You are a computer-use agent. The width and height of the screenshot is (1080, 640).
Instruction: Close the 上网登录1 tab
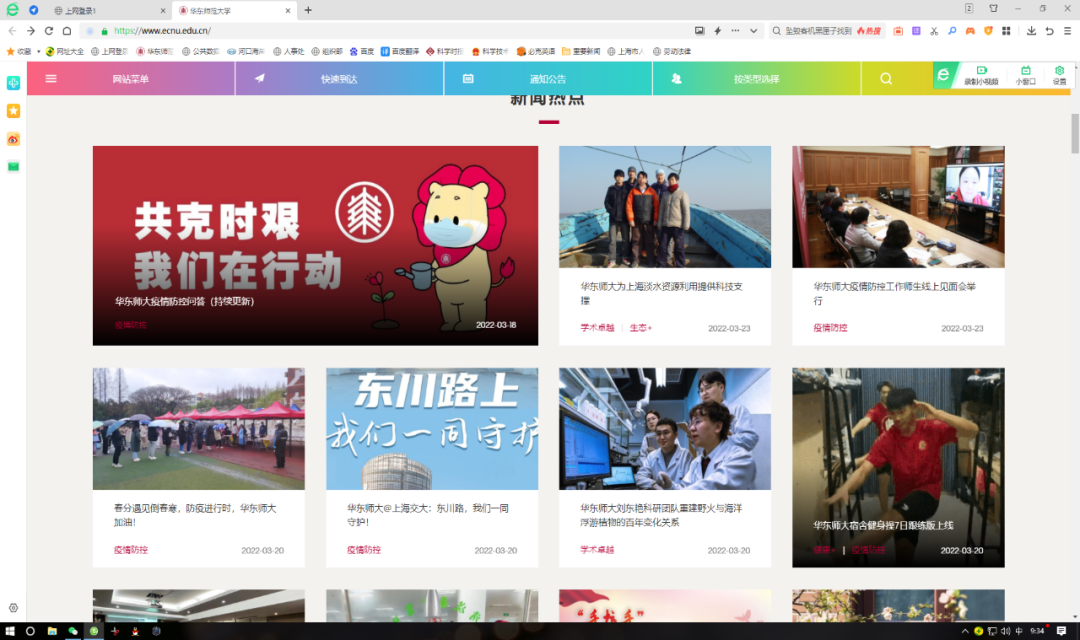pos(163,10)
